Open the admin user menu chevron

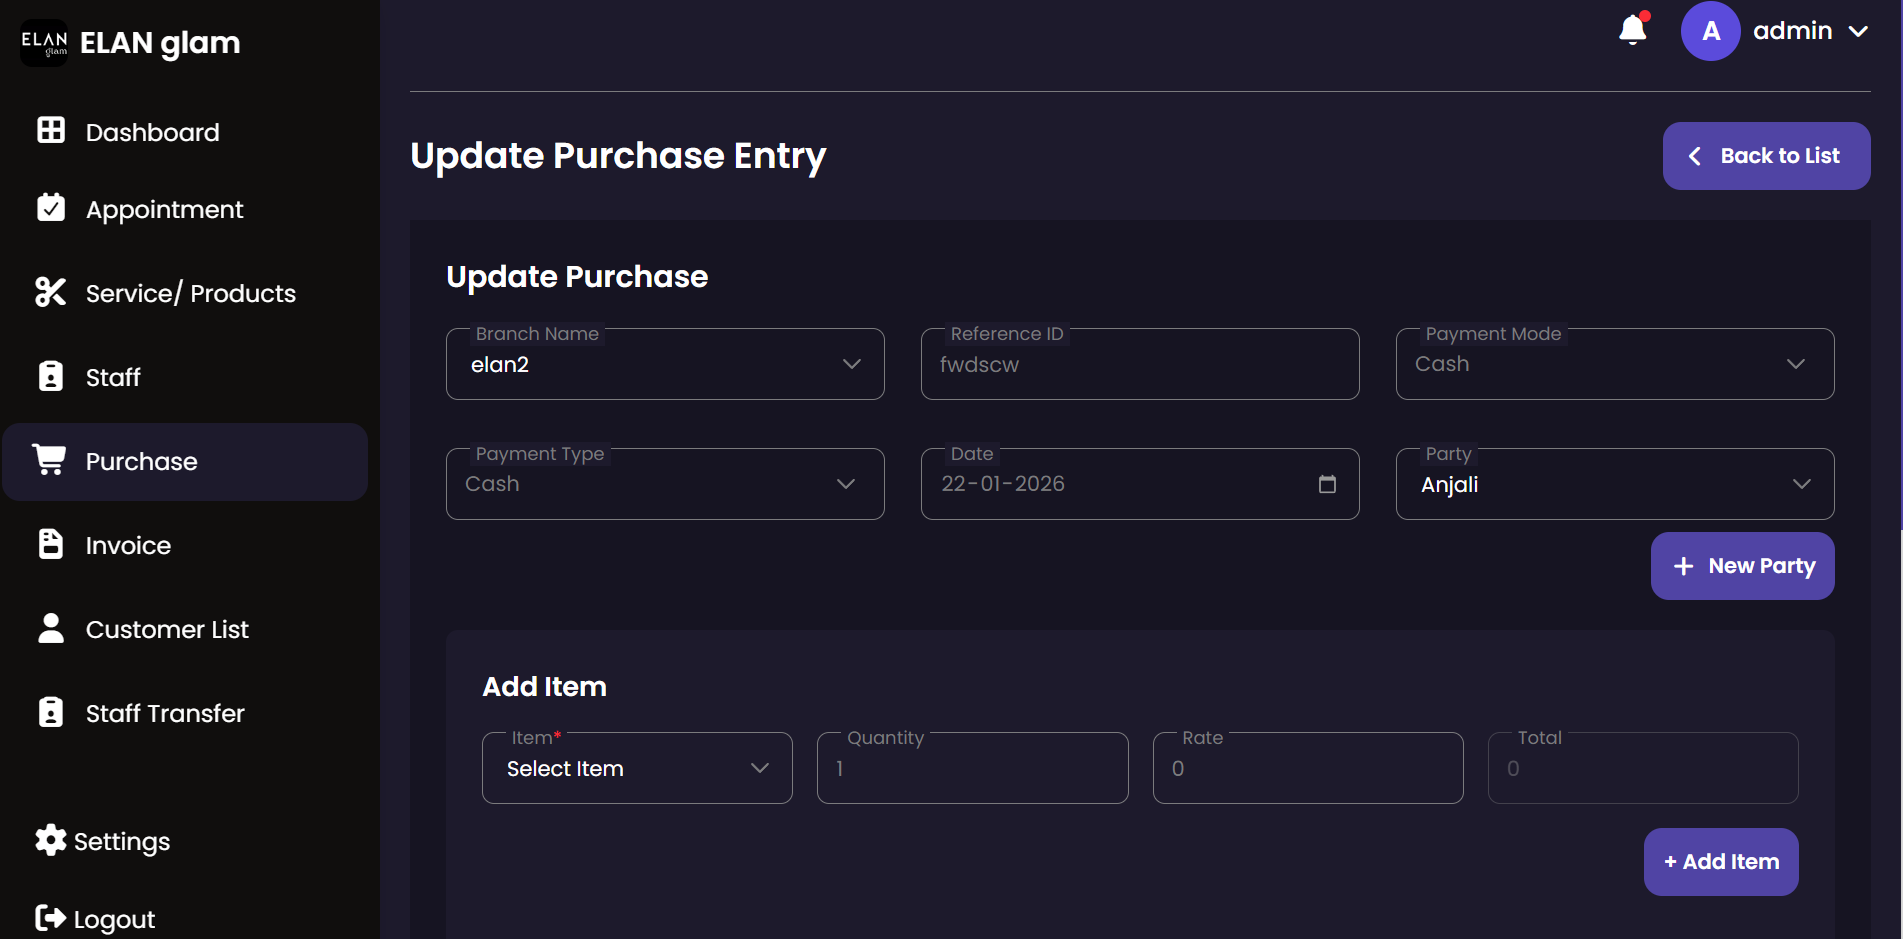pos(1858,31)
